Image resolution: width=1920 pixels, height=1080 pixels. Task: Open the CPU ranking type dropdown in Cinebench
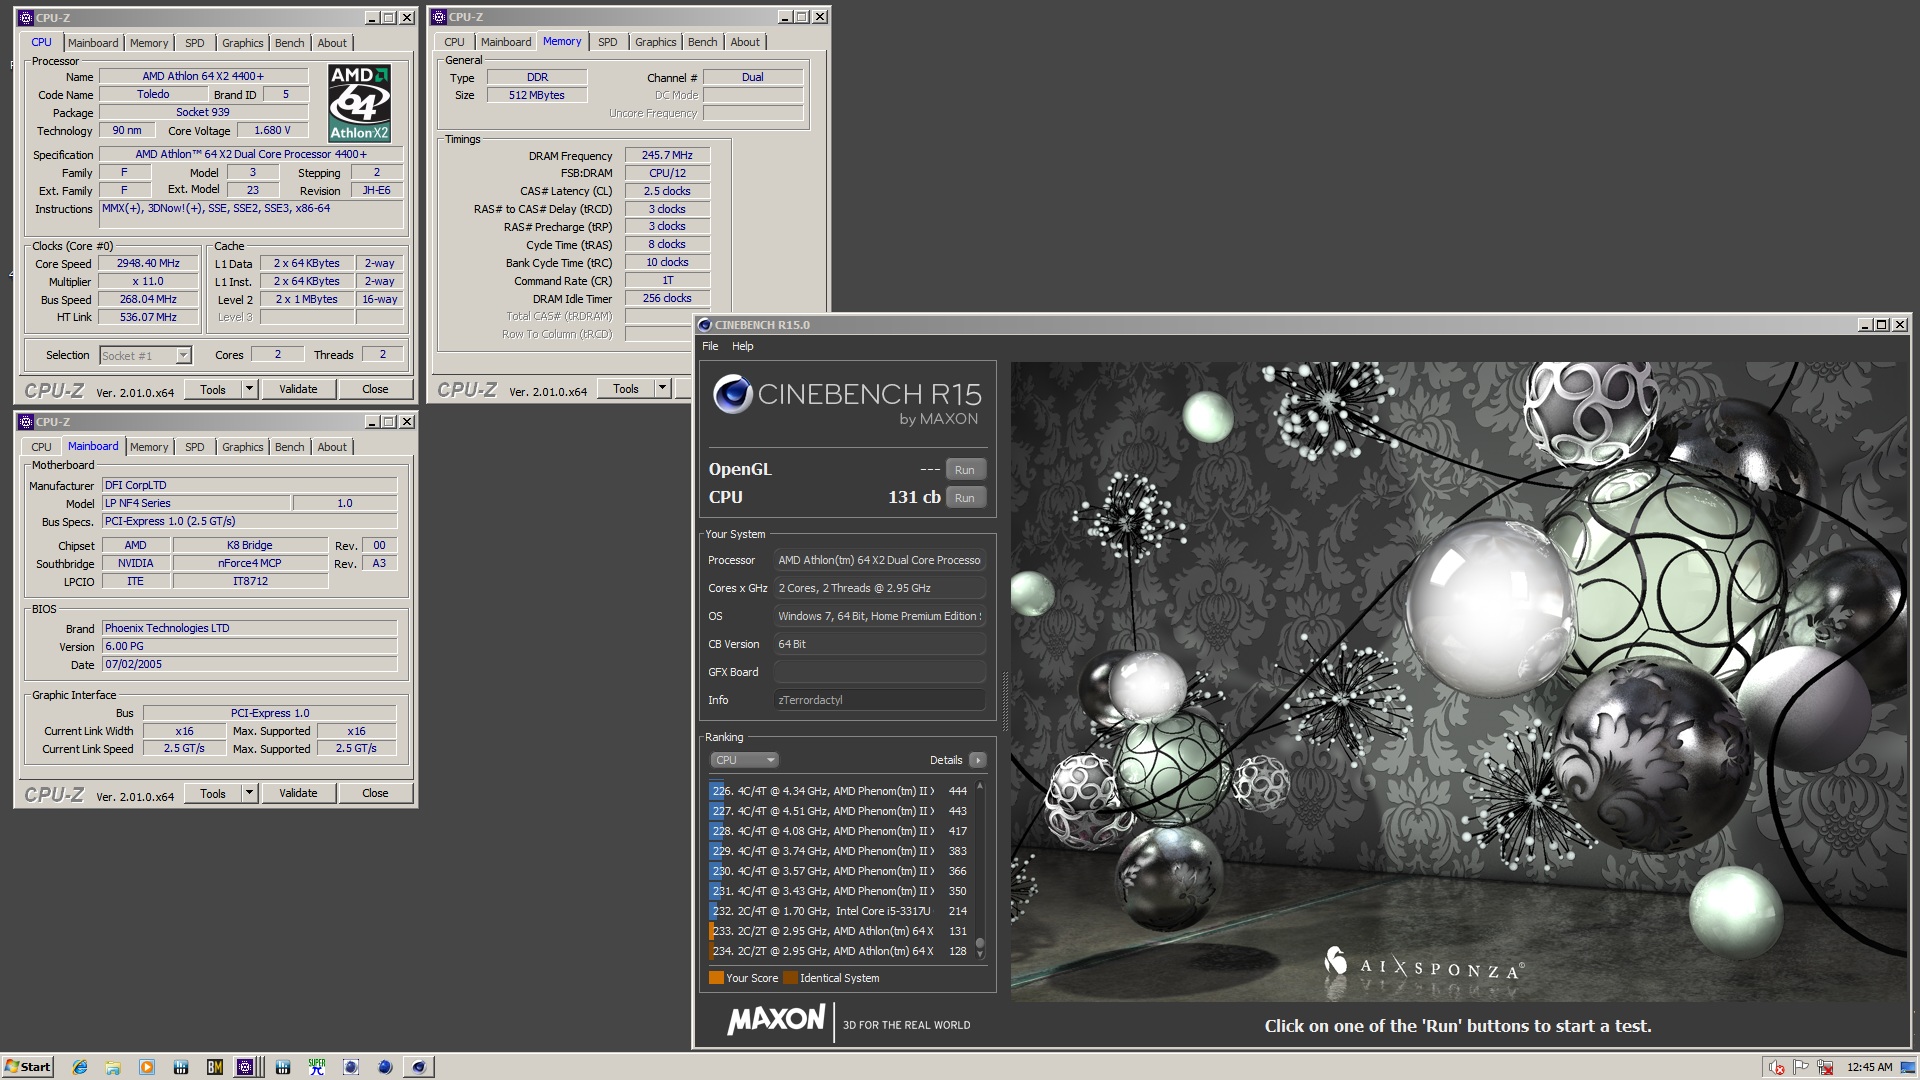[744, 760]
